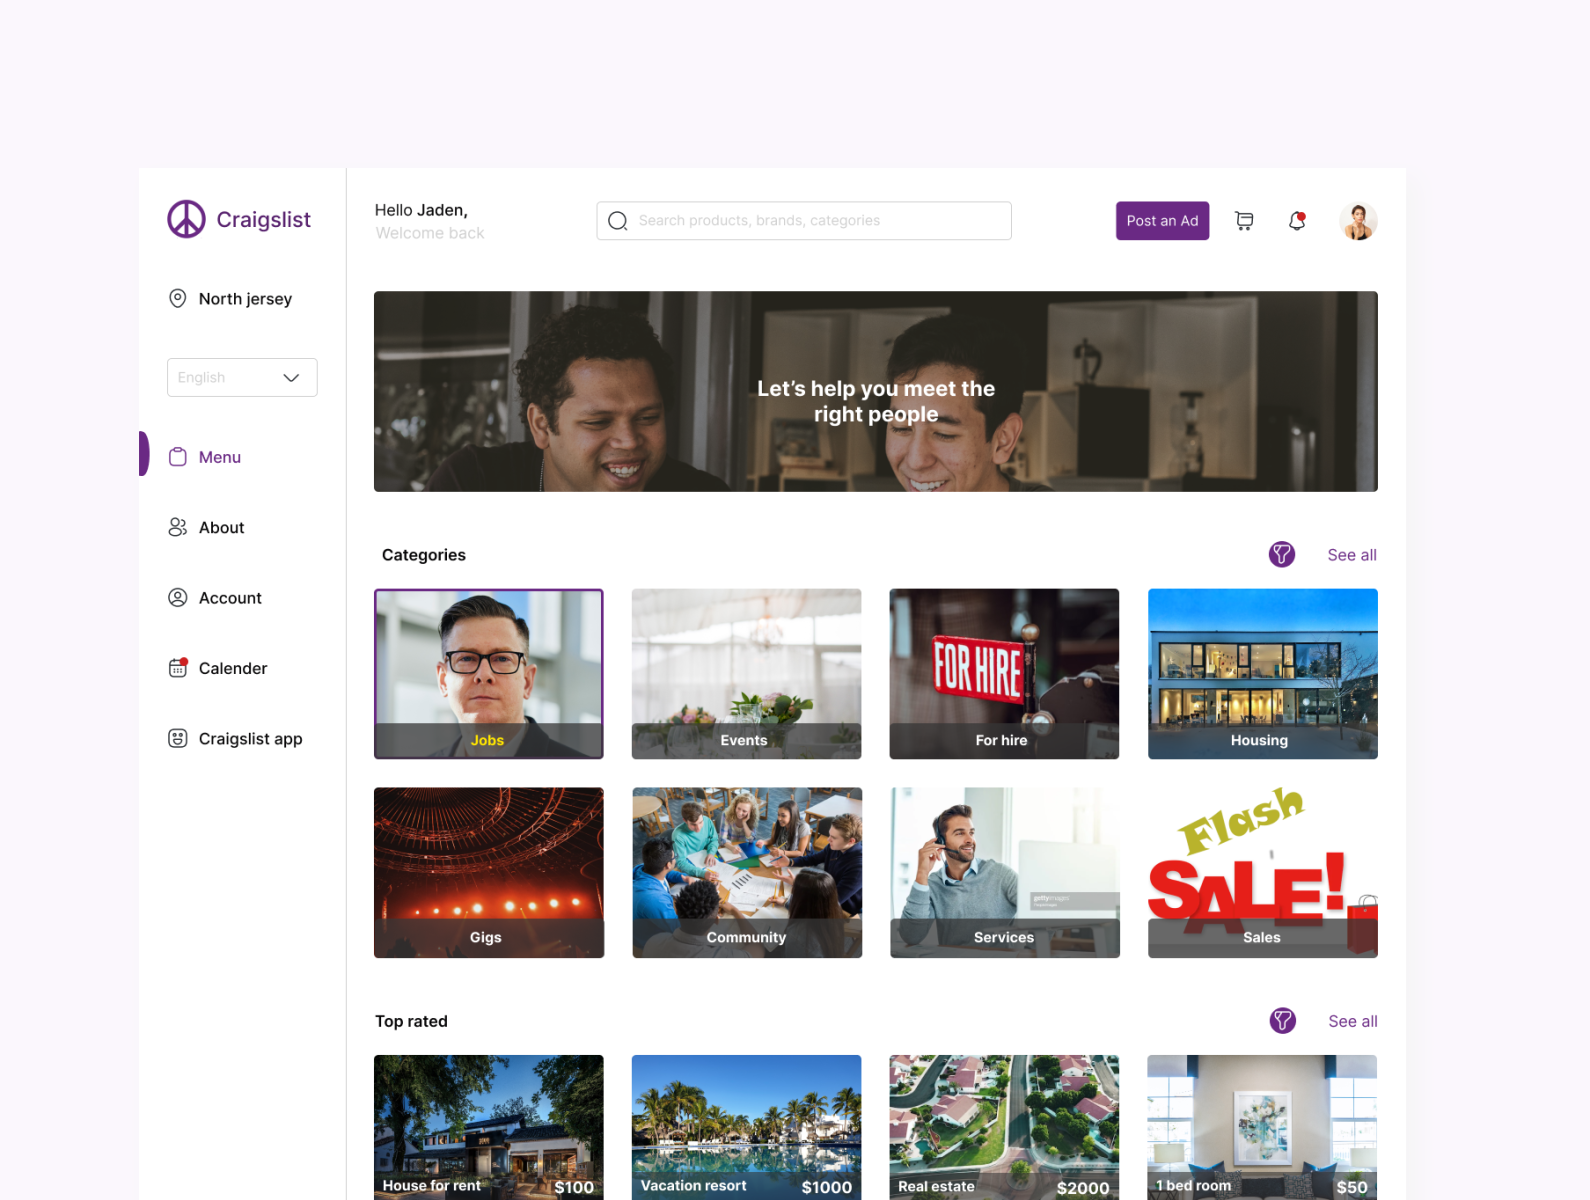Click the About people icon
The height and width of the screenshot is (1200, 1590).
point(178,527)
